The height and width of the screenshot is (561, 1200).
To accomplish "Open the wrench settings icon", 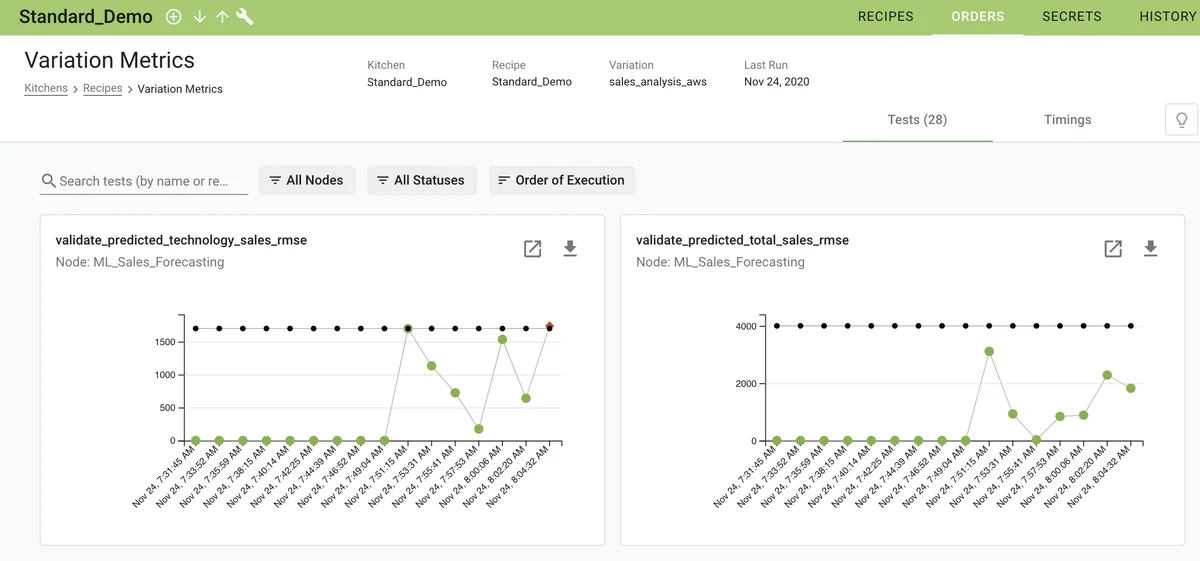I will pyautogui.click(x=244, y=17).
